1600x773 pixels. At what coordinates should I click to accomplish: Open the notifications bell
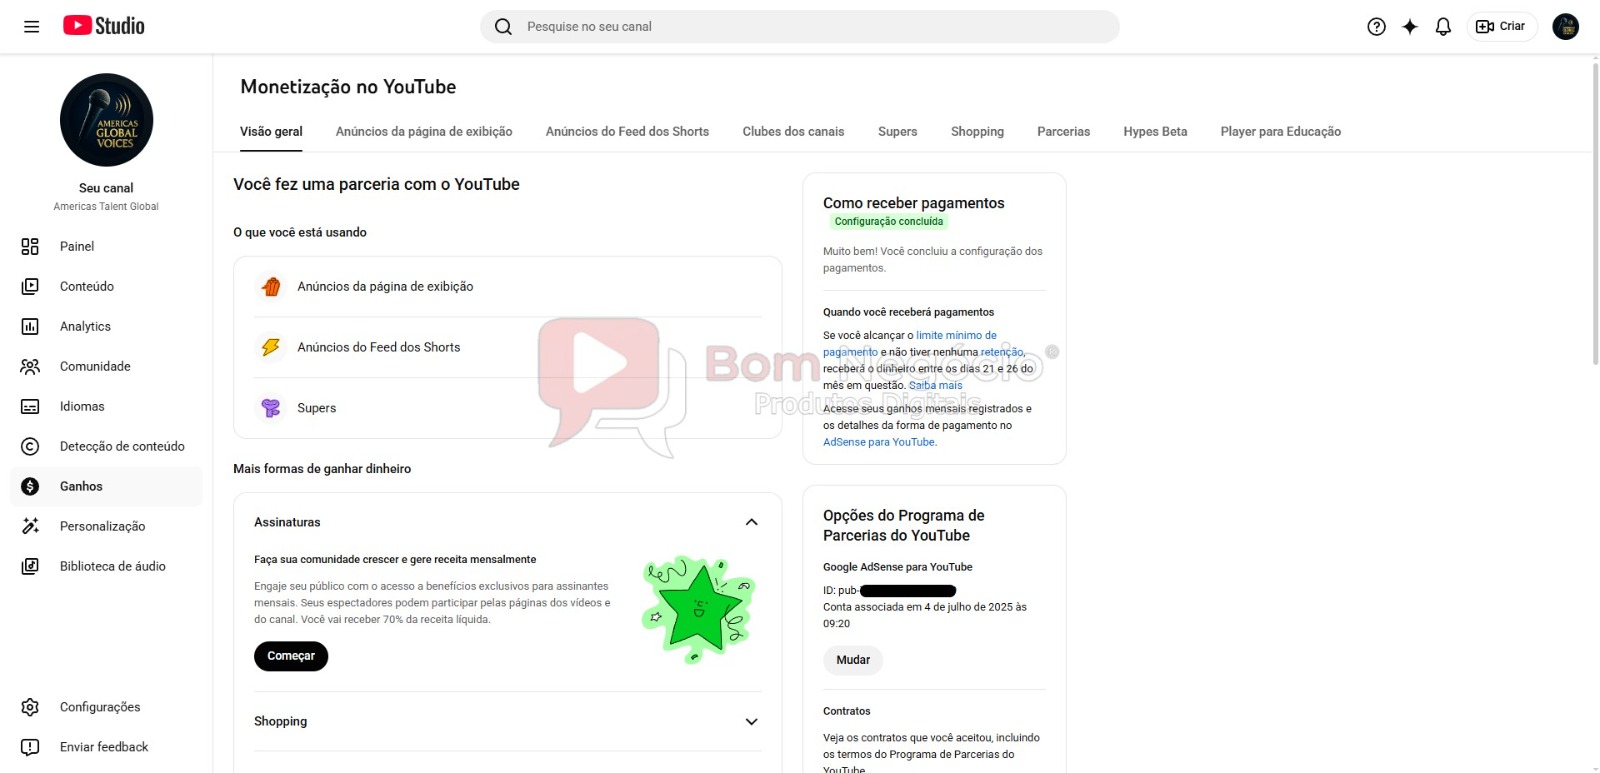[x=1442, y=27]
